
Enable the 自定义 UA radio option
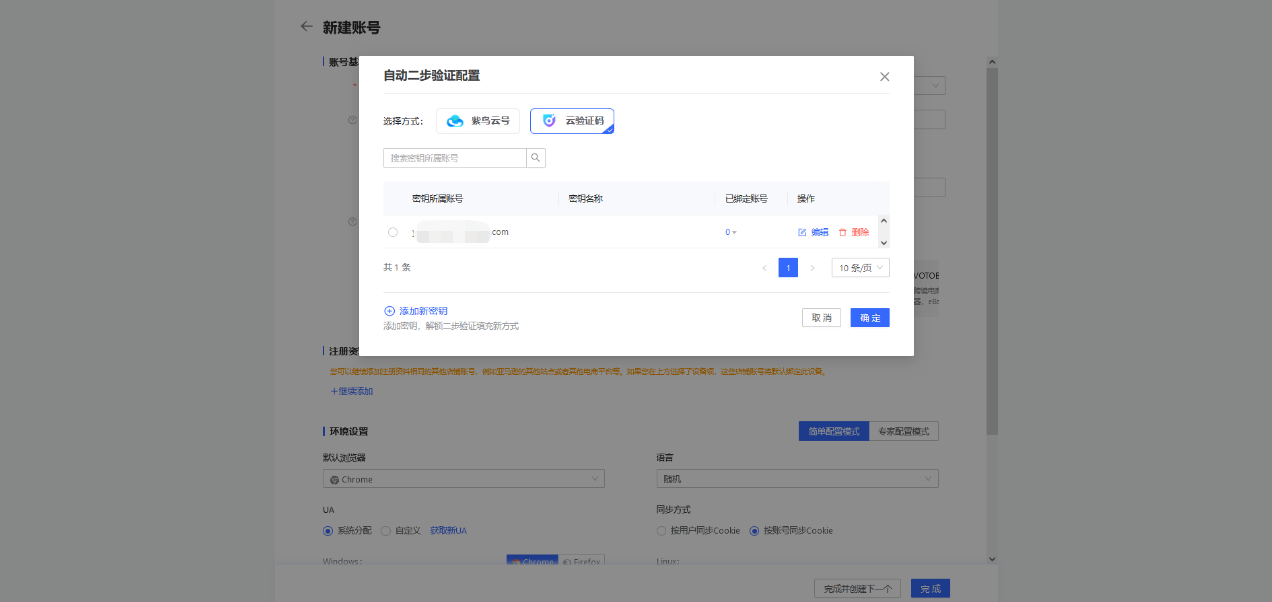(384, 530)
